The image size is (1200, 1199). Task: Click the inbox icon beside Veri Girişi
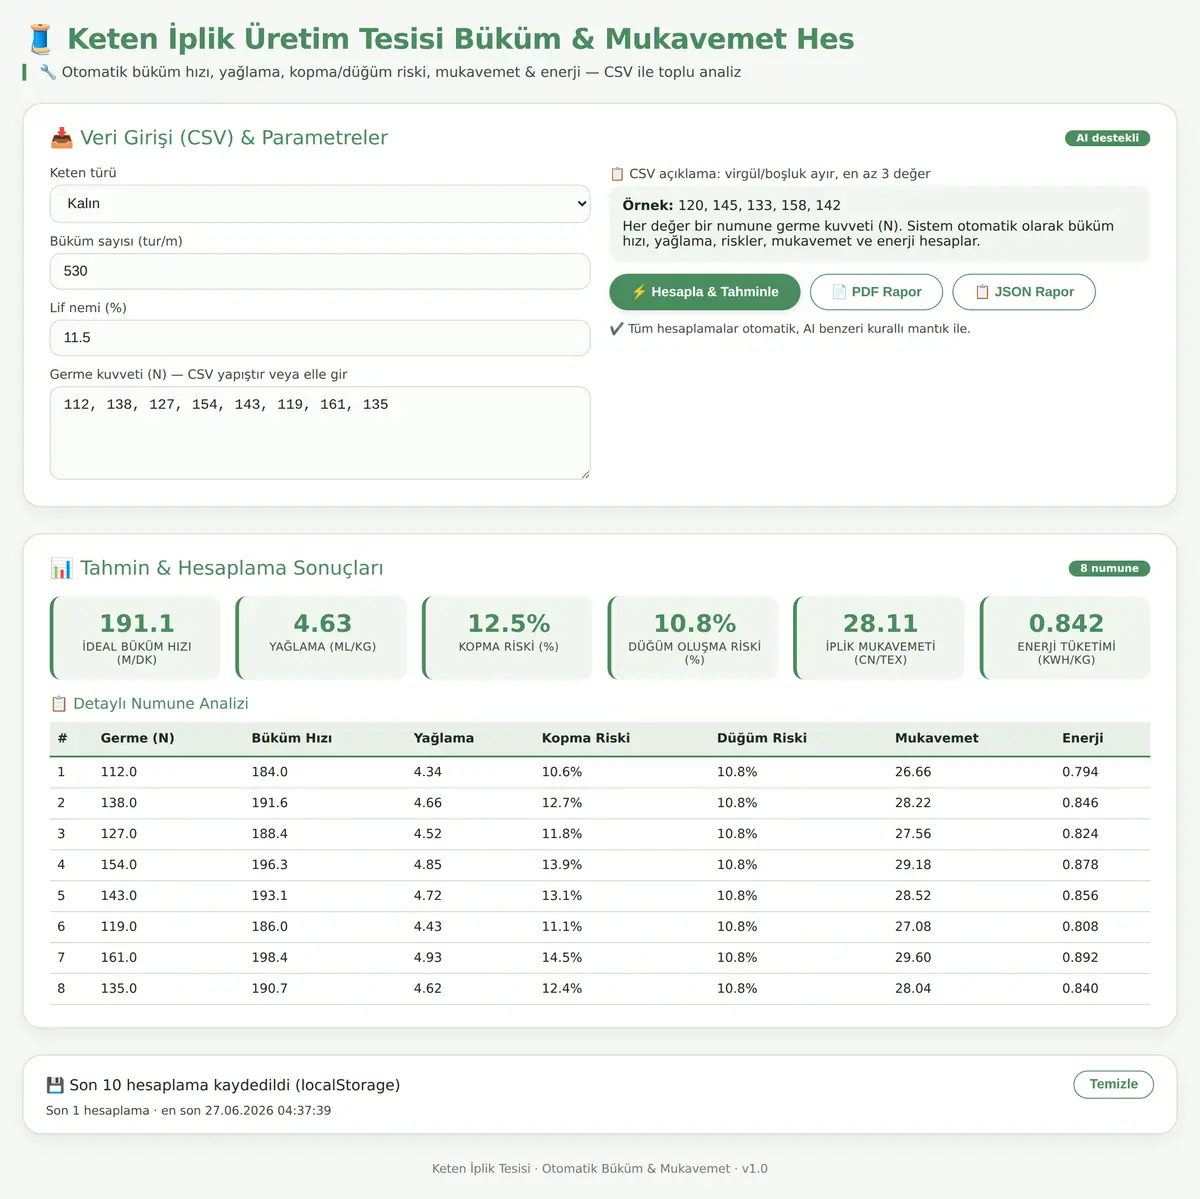click(x=61, y=138)
